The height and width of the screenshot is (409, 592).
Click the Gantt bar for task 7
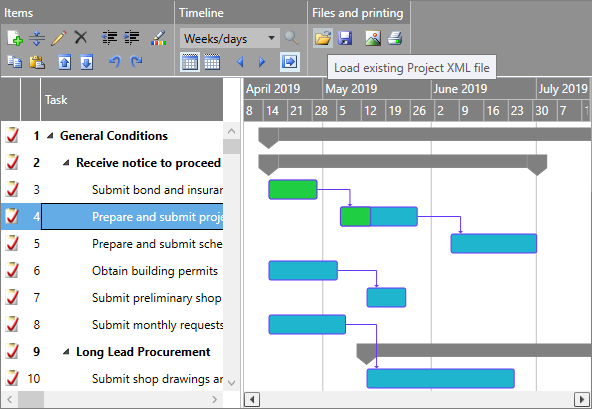(x=386, y=297)
